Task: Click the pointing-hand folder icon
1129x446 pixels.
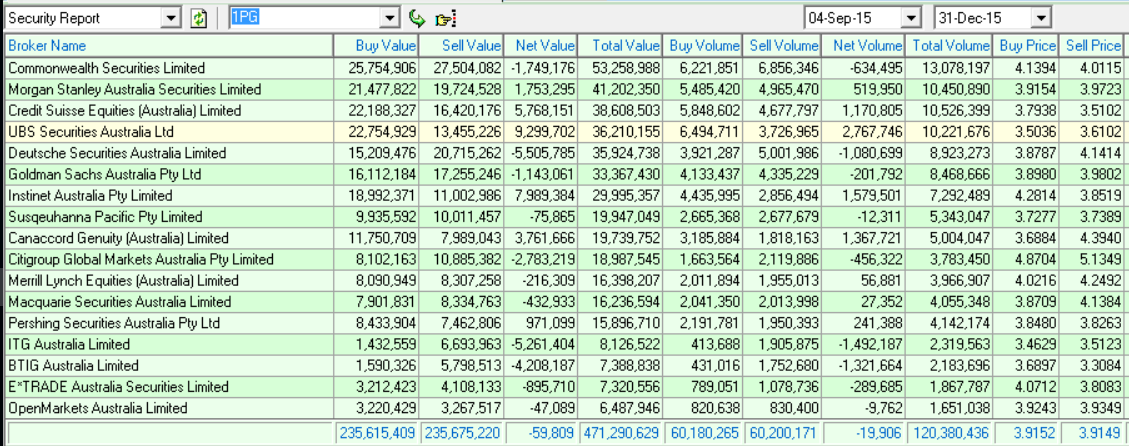Action: tap(446, 19)
